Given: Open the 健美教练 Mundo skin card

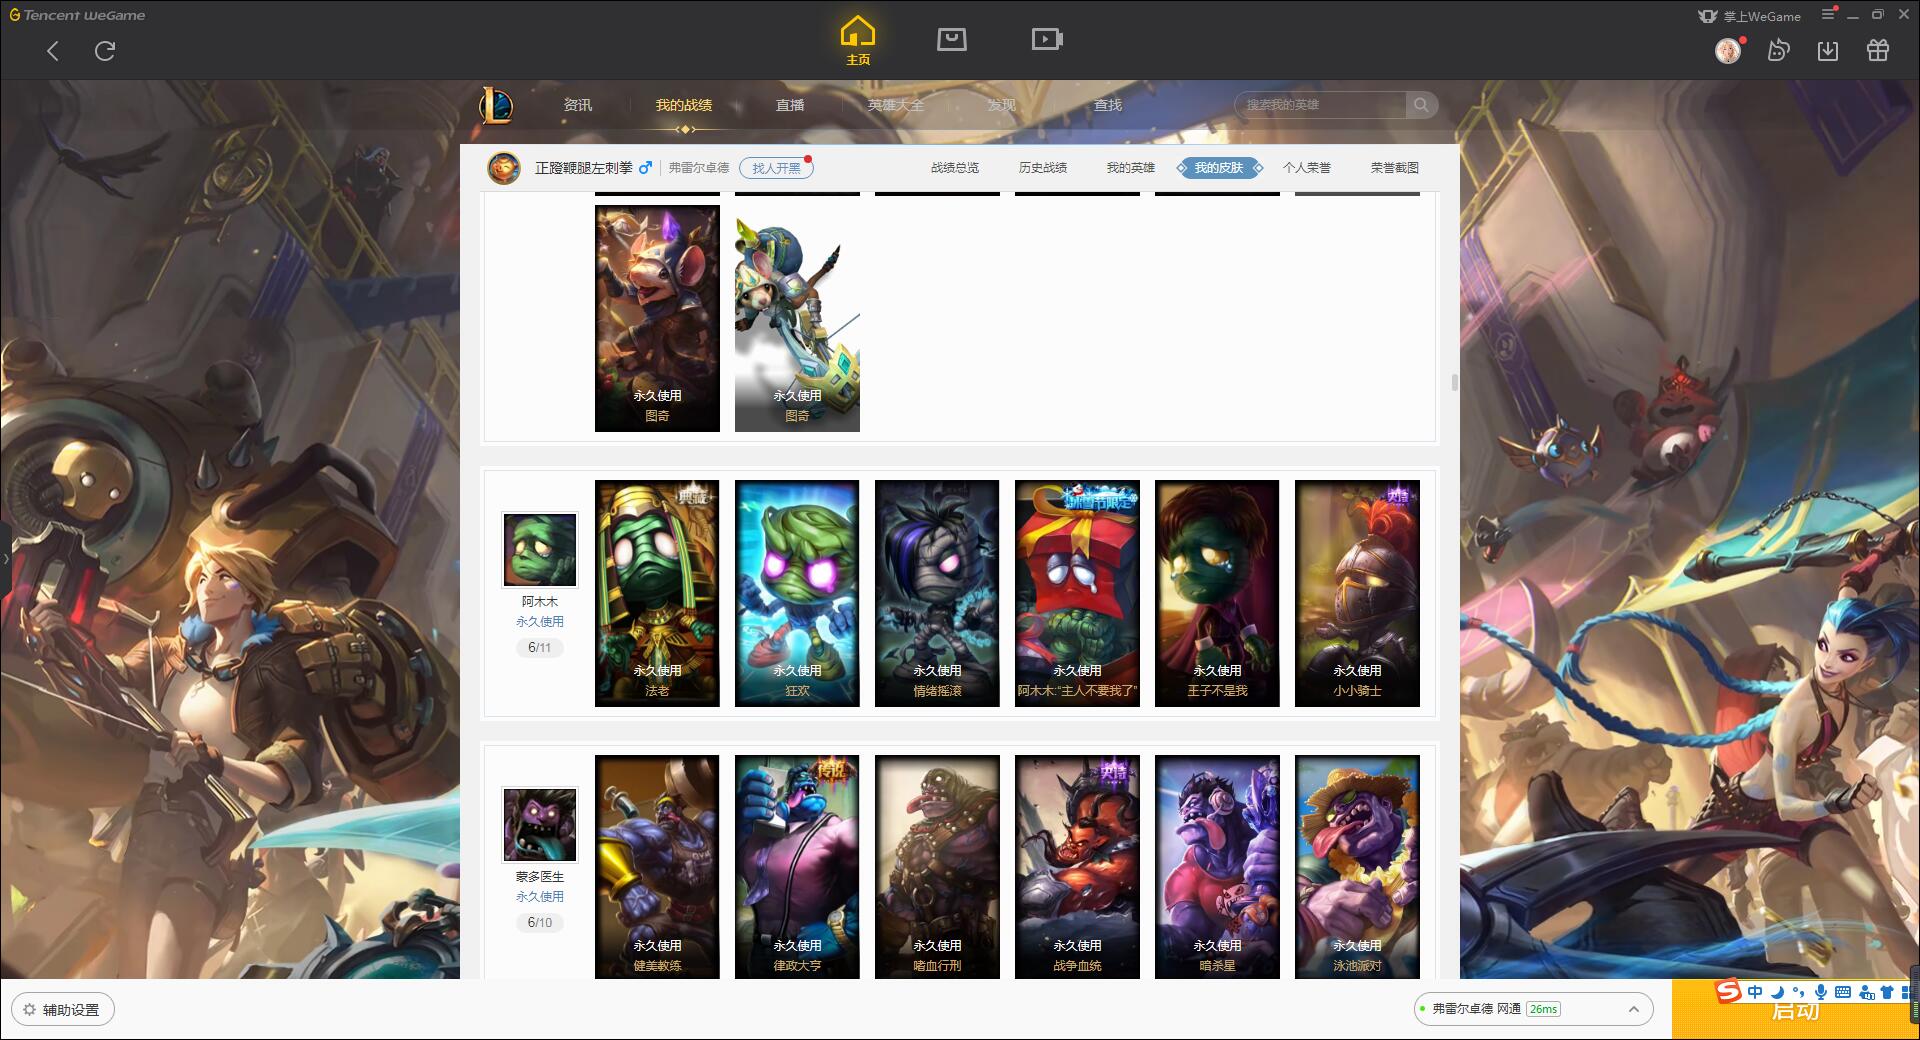Looking at the screenshot, I should [657, 866].
